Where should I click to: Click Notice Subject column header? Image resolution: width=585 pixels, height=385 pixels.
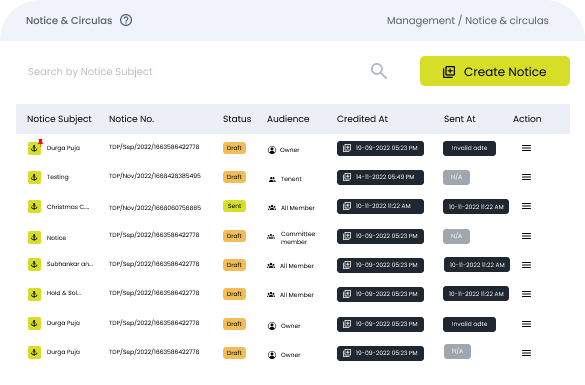(x=59, y=119)
